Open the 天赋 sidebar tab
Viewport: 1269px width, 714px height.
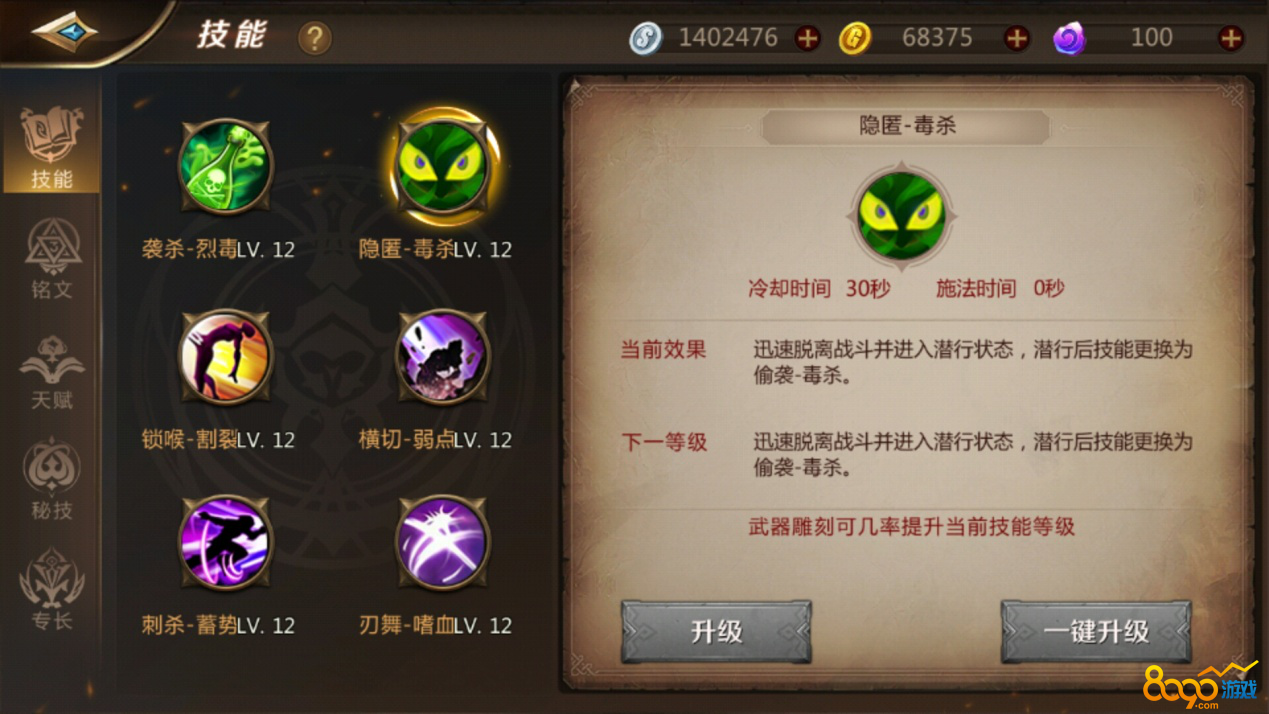pos(52,371)
